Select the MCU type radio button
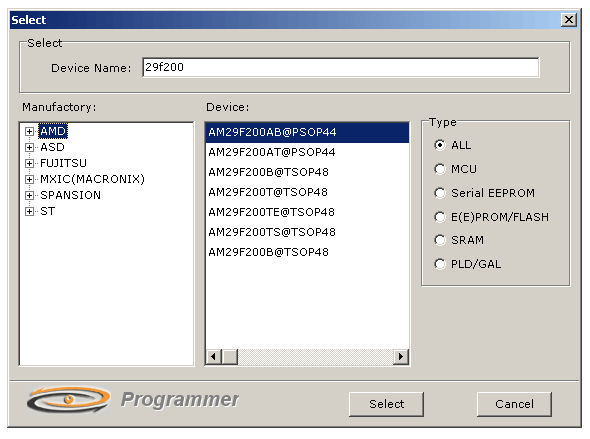 point(439,169)
